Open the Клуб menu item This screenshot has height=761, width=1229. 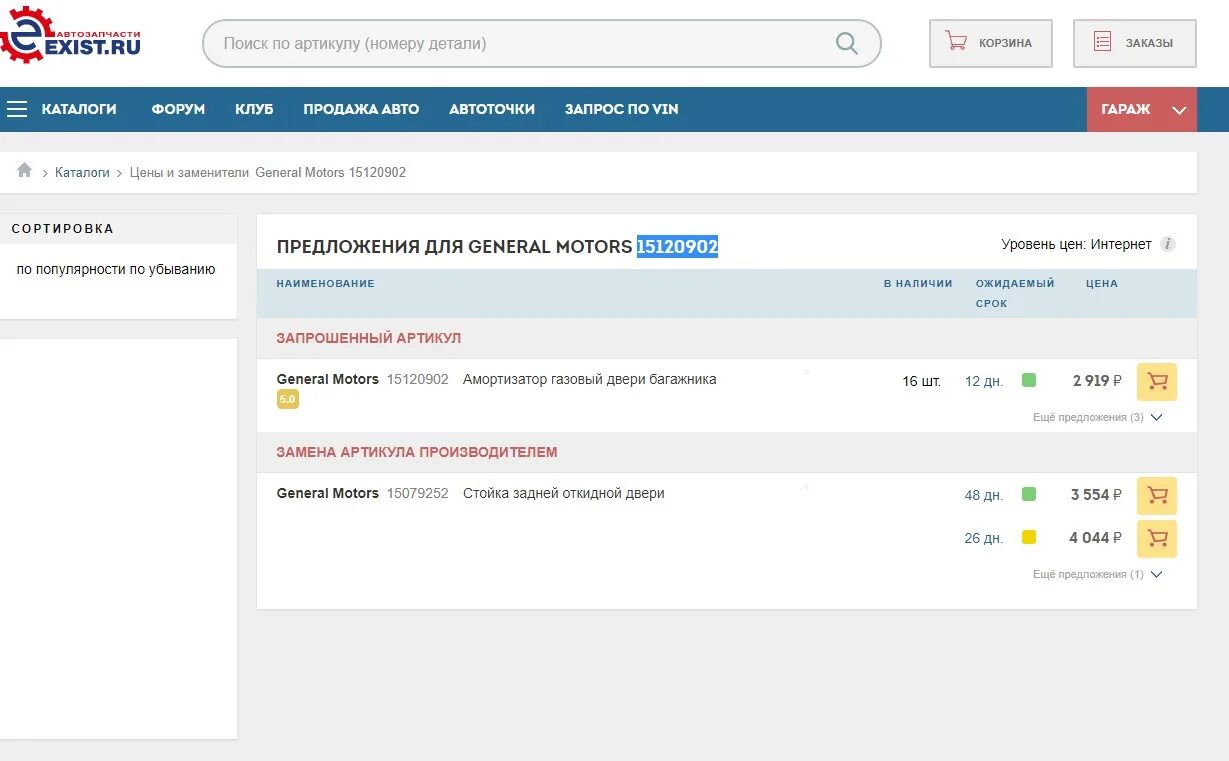pyautogui.click(x=254, y=109)
